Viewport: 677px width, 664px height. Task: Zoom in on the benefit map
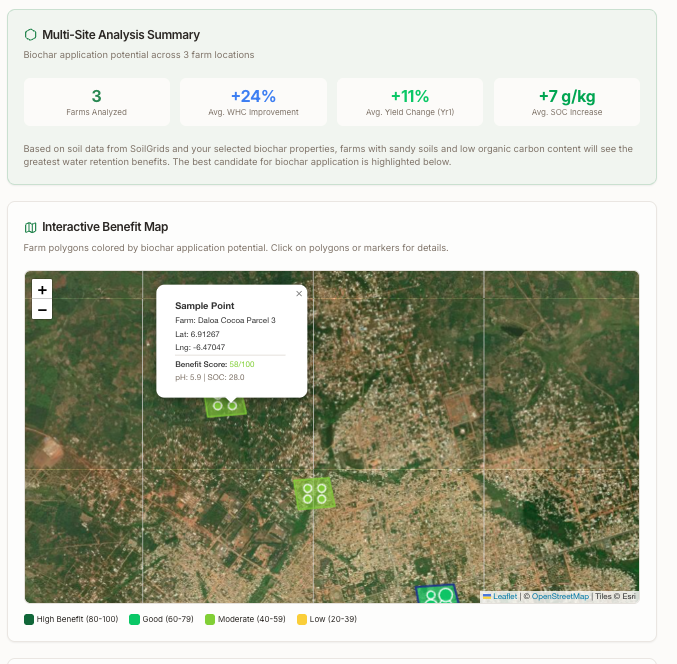coord(42,289)
